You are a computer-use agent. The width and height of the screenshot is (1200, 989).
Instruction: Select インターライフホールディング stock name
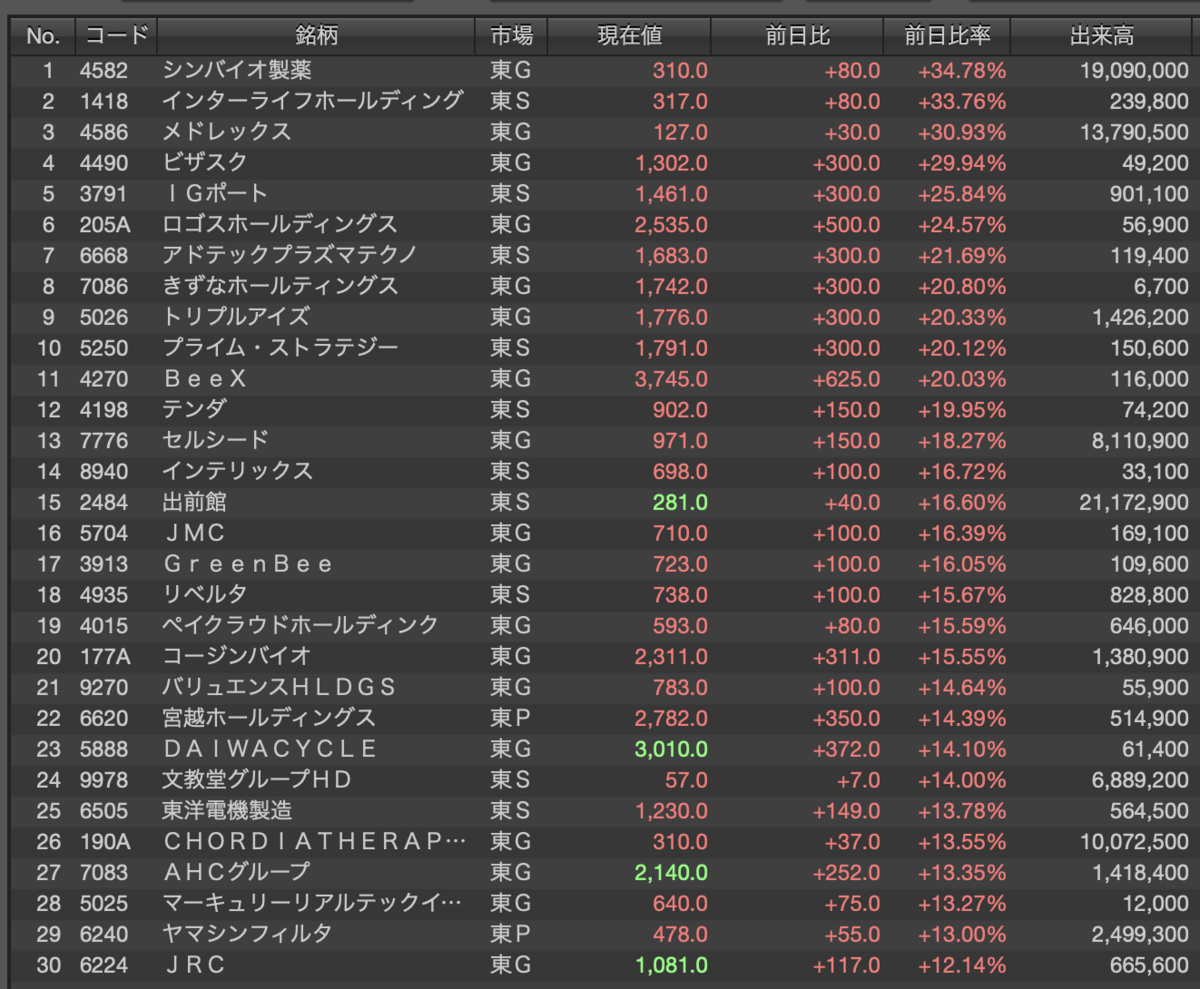pyautogui.click(x=312, y=101)
